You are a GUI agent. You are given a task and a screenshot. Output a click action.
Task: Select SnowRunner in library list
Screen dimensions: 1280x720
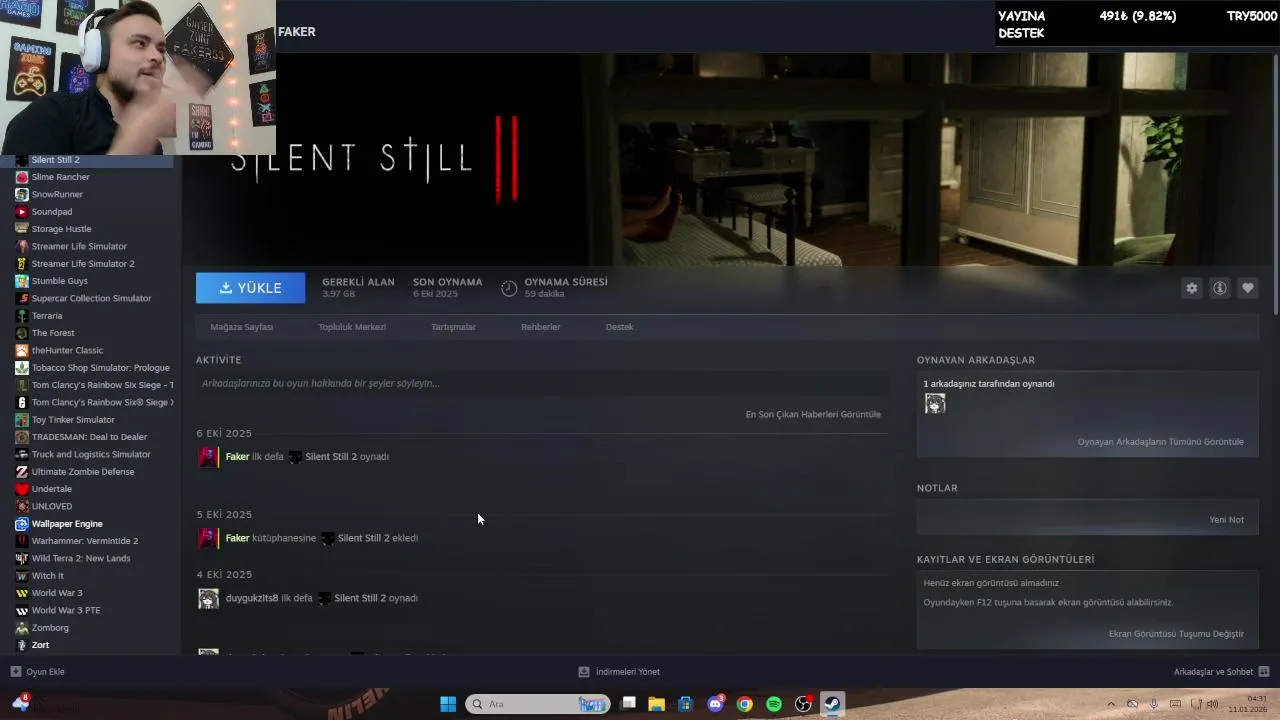57,194
